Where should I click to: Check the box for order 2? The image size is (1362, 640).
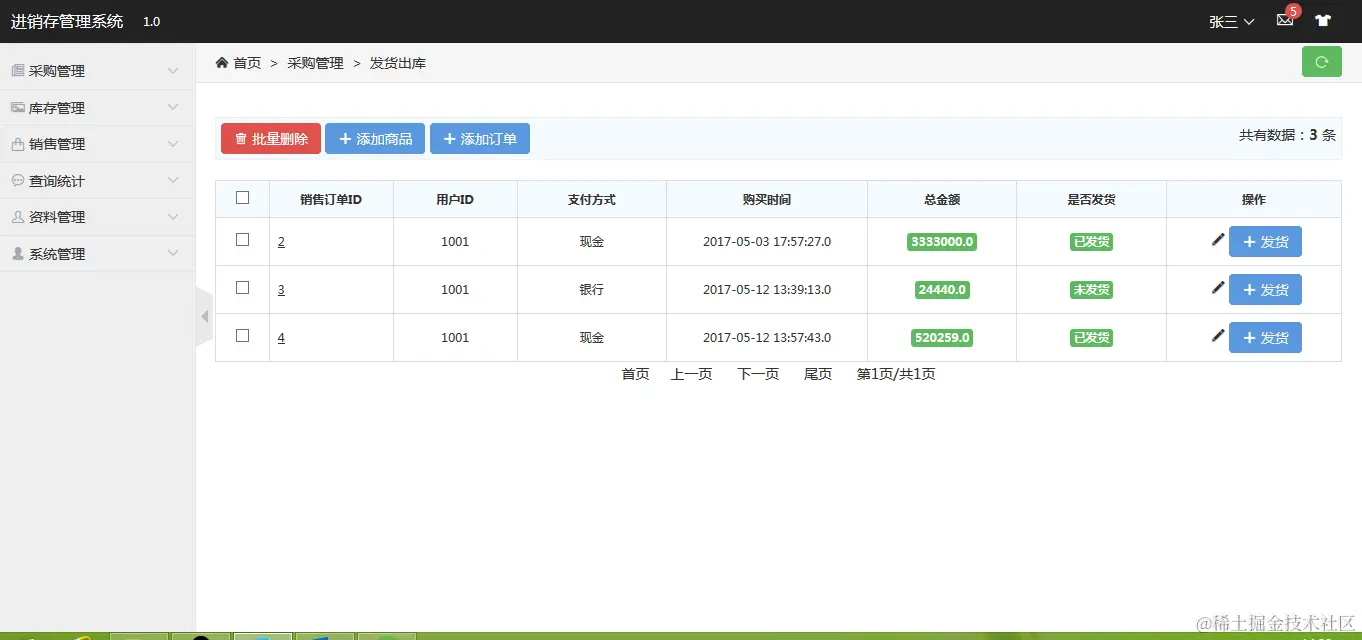point(242,240)
